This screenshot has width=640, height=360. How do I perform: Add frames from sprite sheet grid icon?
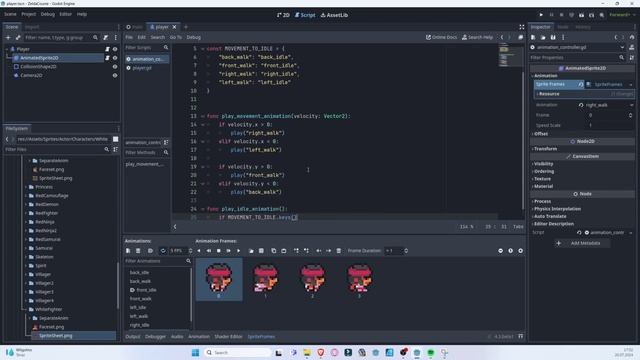[261, 251]
